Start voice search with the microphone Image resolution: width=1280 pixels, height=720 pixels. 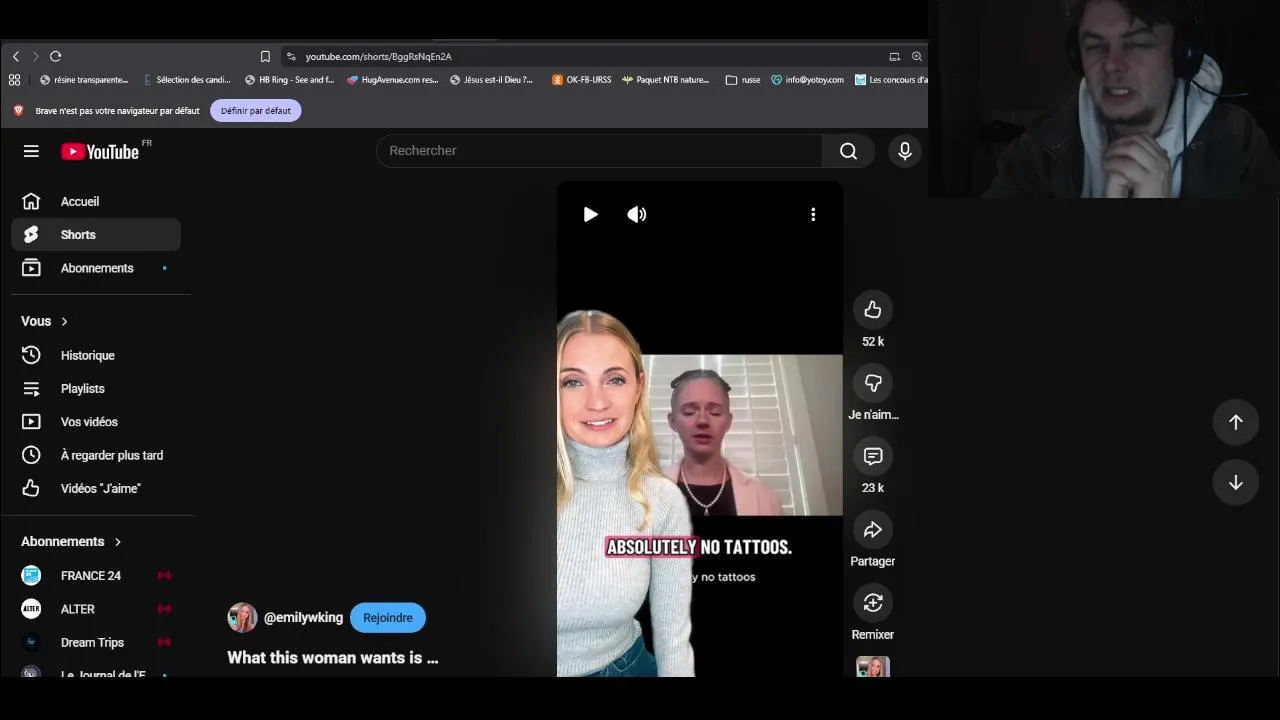pos(905,151)
